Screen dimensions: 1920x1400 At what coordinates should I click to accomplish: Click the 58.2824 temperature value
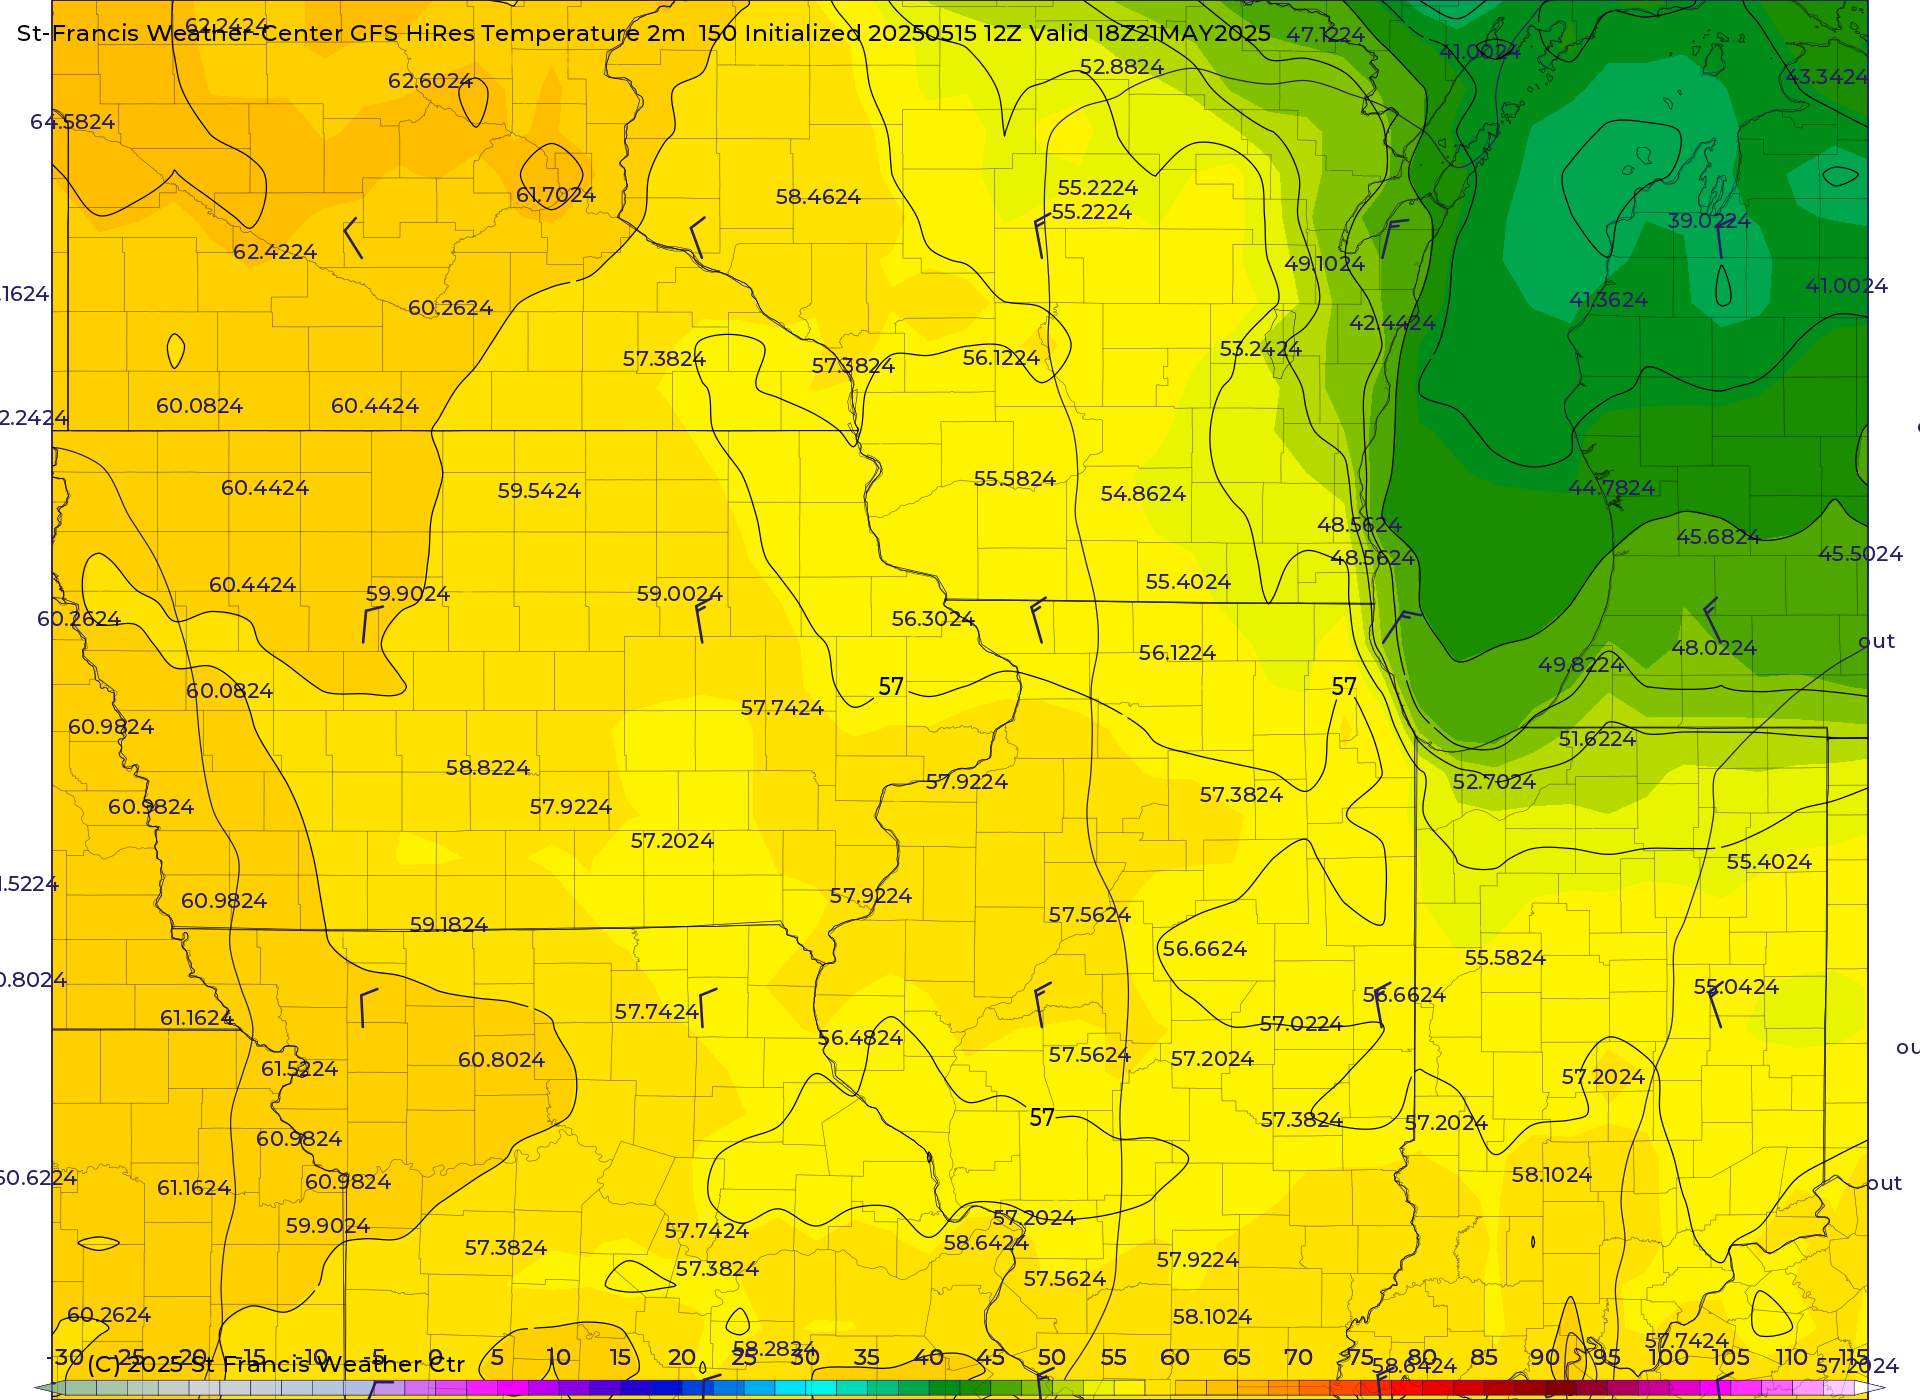point(775,1349)
